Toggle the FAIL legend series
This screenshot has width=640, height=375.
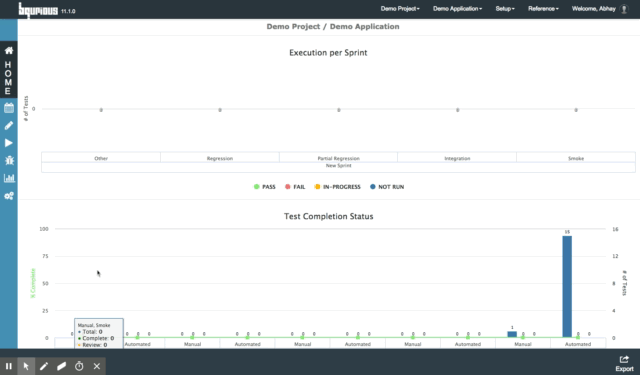295,187
